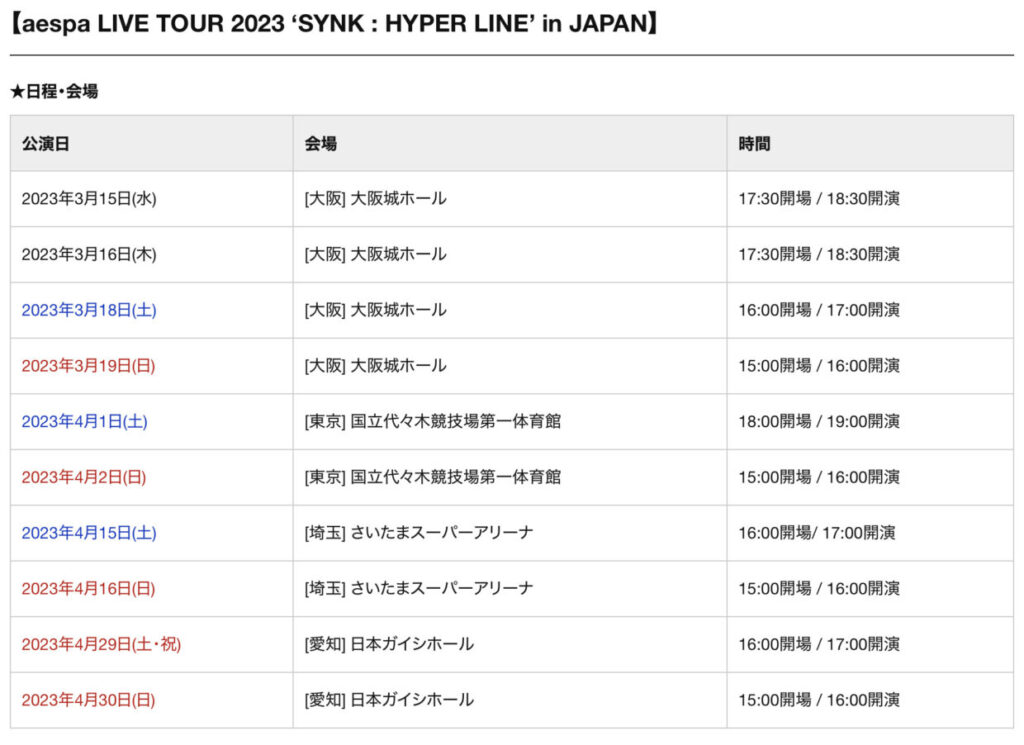
Task: Click the 2023年4月29日(土・祝) holiday date
Action: pyautogui.click(x=101, y=644)
